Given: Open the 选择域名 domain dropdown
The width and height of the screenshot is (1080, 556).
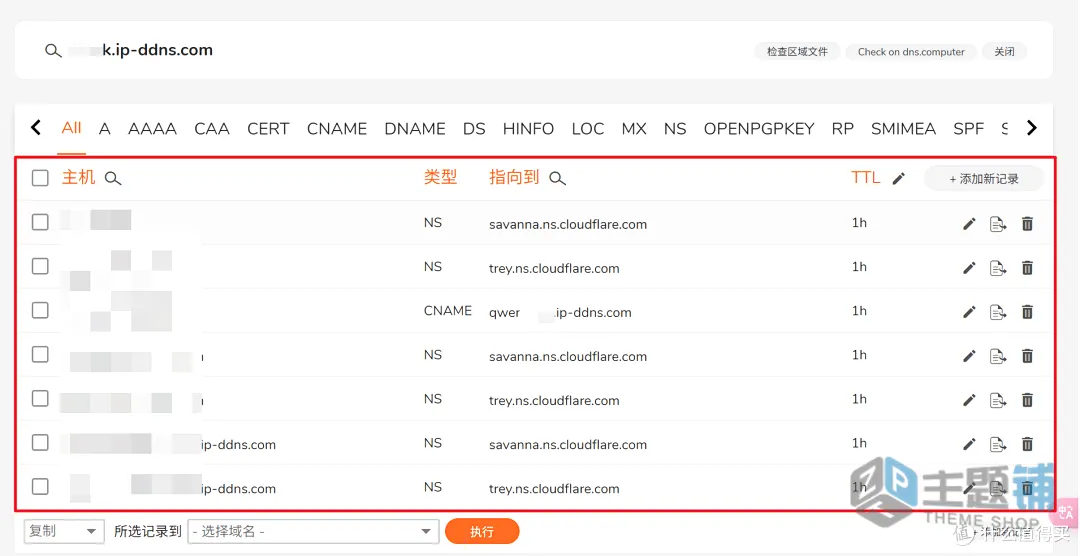Looking at the screenshot, I should click(313, 531).
